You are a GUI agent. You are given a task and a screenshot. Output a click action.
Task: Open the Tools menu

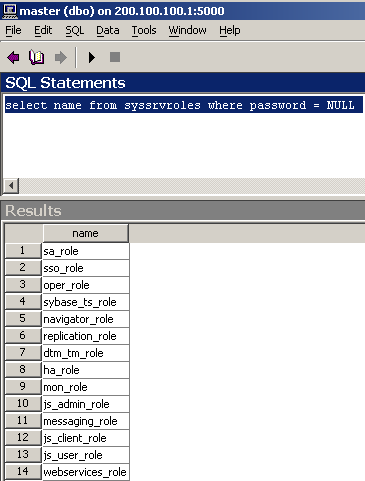144,30
